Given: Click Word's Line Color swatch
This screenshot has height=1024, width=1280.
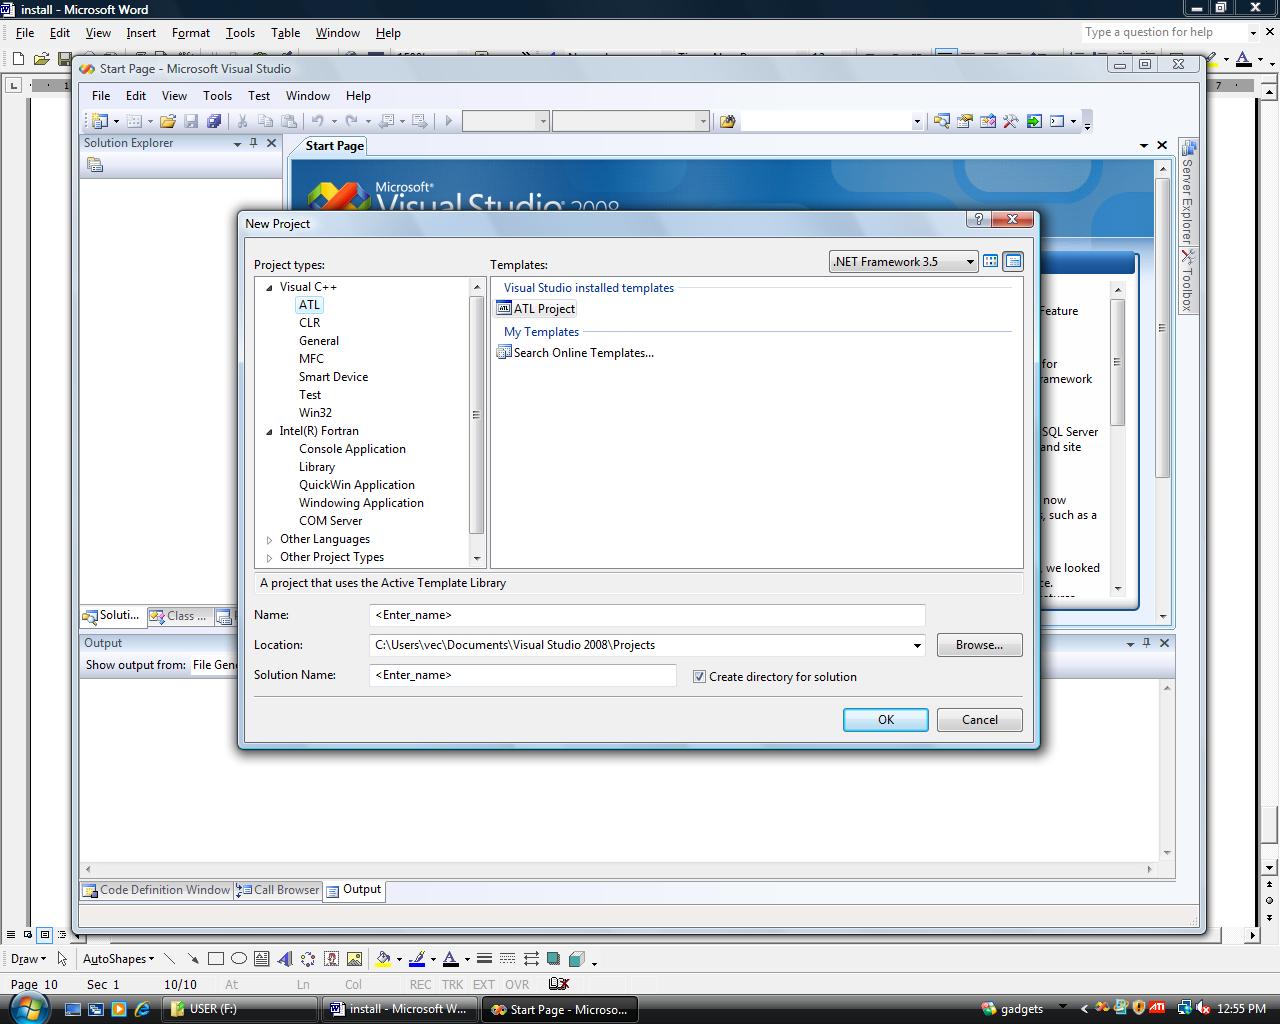Looking at the screenshot, I should (x=417, y=958).
